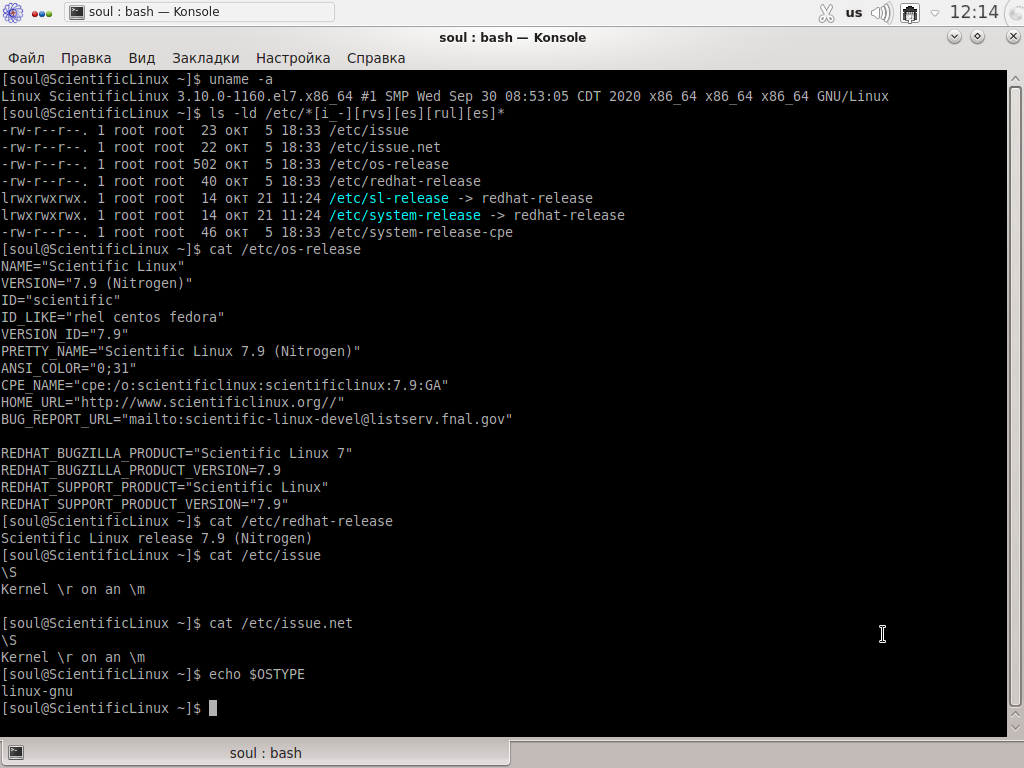The image size is (1024, 768).
Task: Click terminal icon on the bash tab
Action: 16,753
